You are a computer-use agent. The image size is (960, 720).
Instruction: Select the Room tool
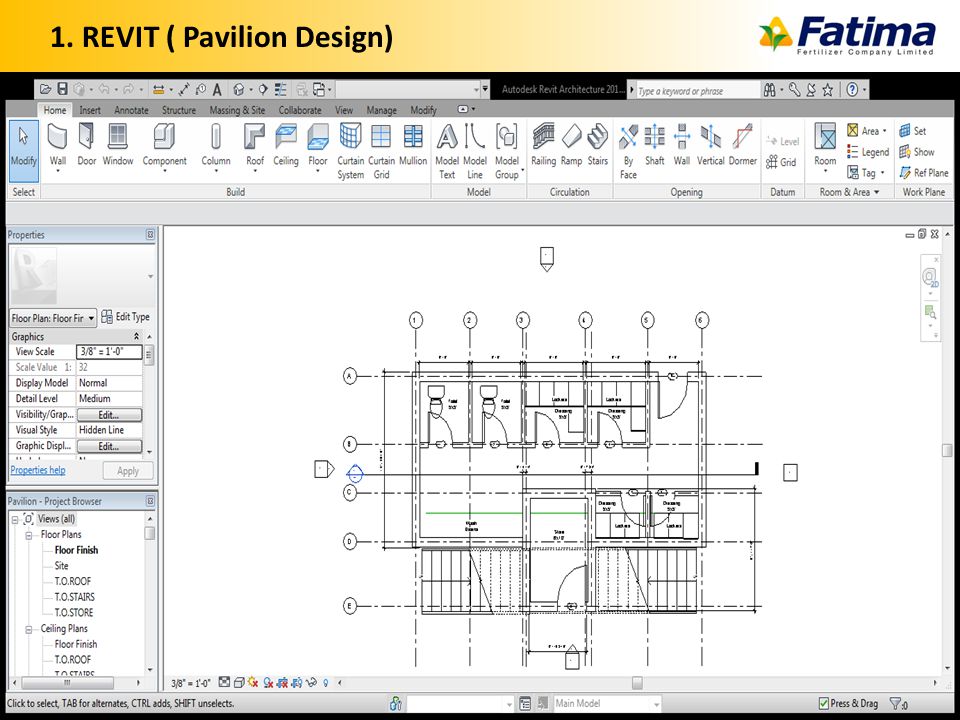825,149
